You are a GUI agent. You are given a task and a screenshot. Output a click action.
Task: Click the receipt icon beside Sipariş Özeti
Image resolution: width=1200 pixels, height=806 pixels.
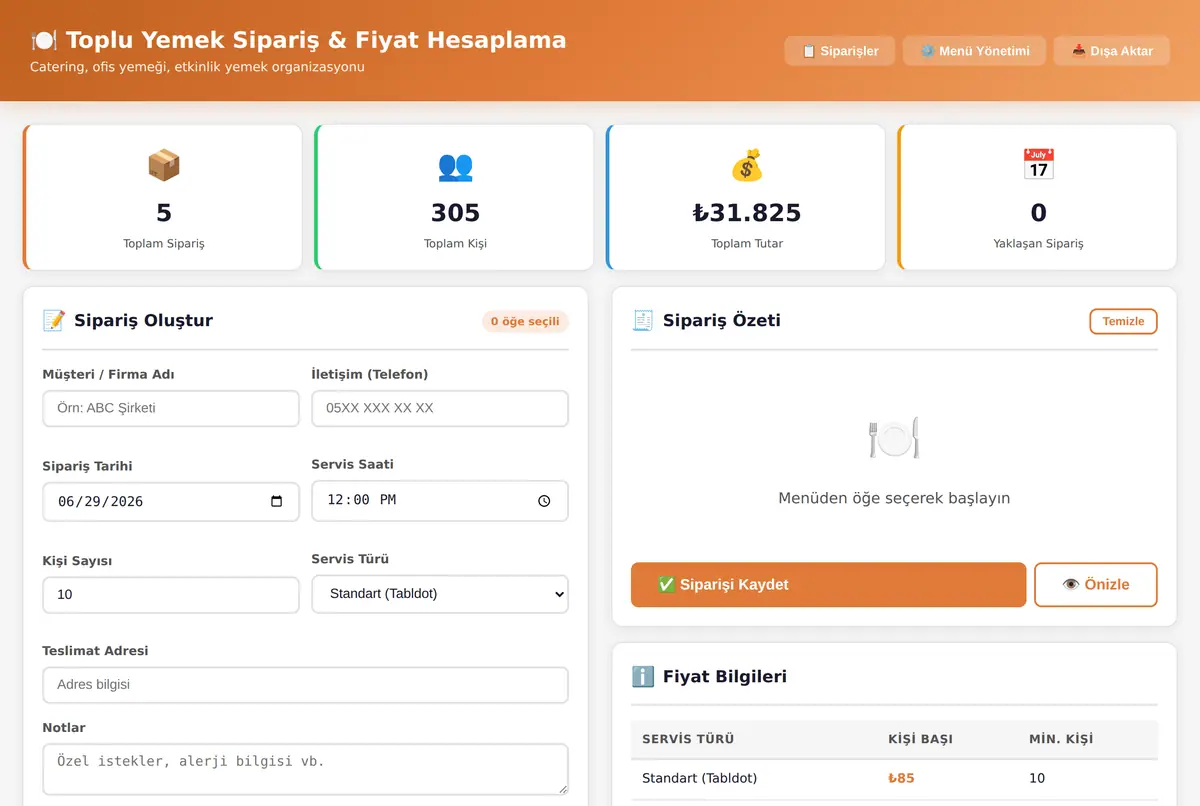643,320
